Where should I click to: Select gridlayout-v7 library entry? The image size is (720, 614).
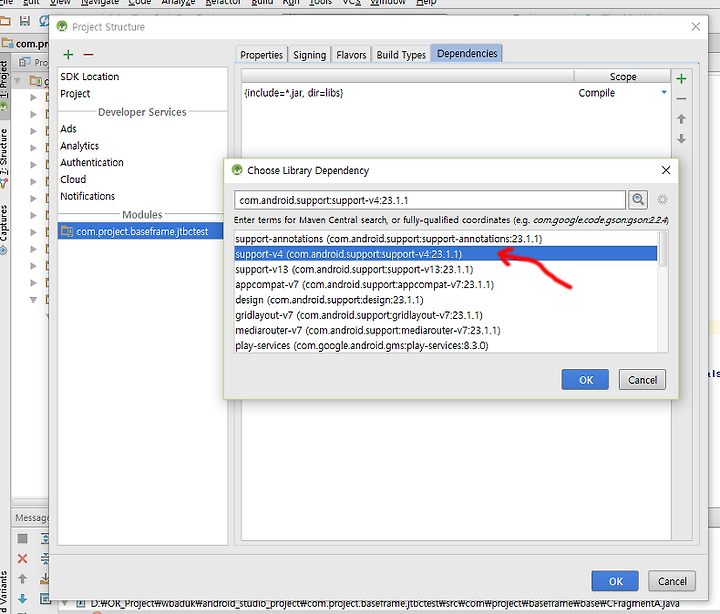point(445,315)
